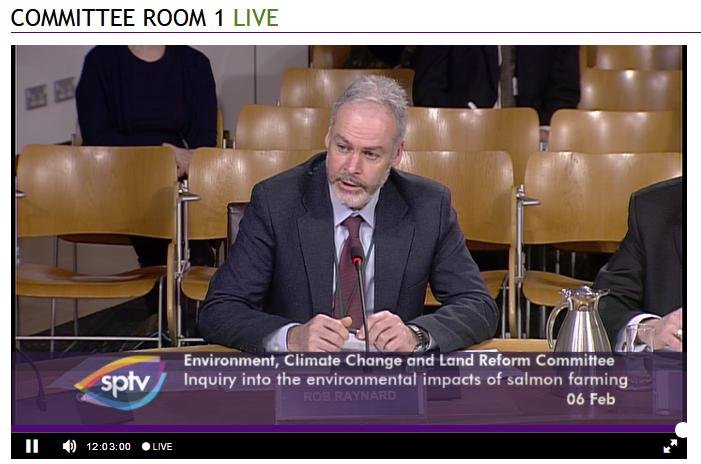The height and width of the screenshot is (464, 701).
Task: Click the silver water jug in the video
Action: [x=578, y=320]
